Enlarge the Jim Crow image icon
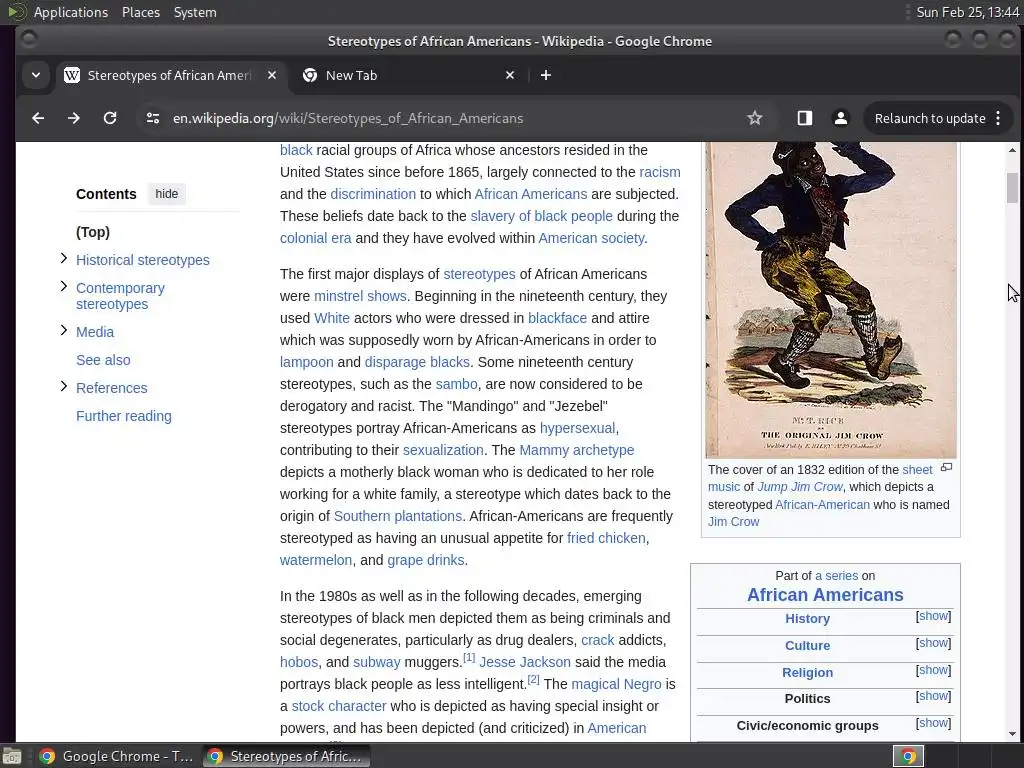This screenshot has width=1024, height=768. pos(946,468)
